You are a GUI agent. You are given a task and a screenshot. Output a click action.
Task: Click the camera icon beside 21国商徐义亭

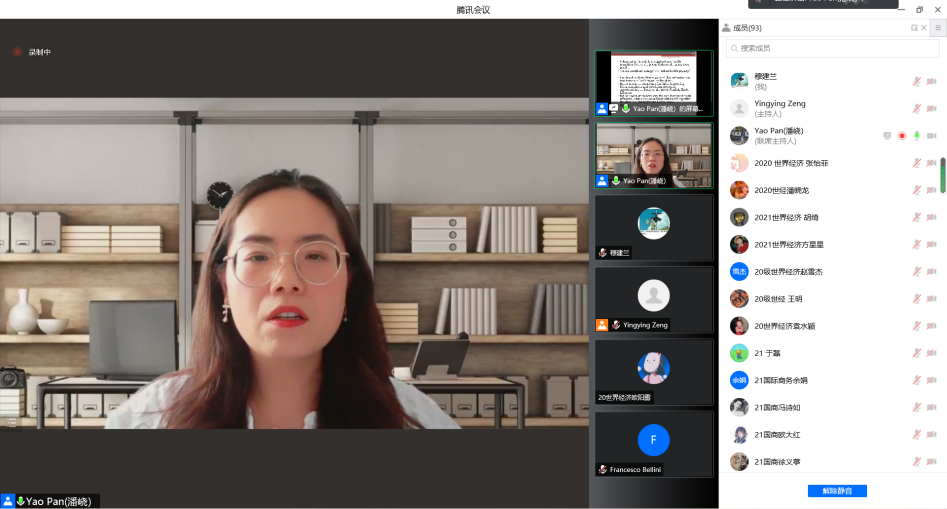931,462
